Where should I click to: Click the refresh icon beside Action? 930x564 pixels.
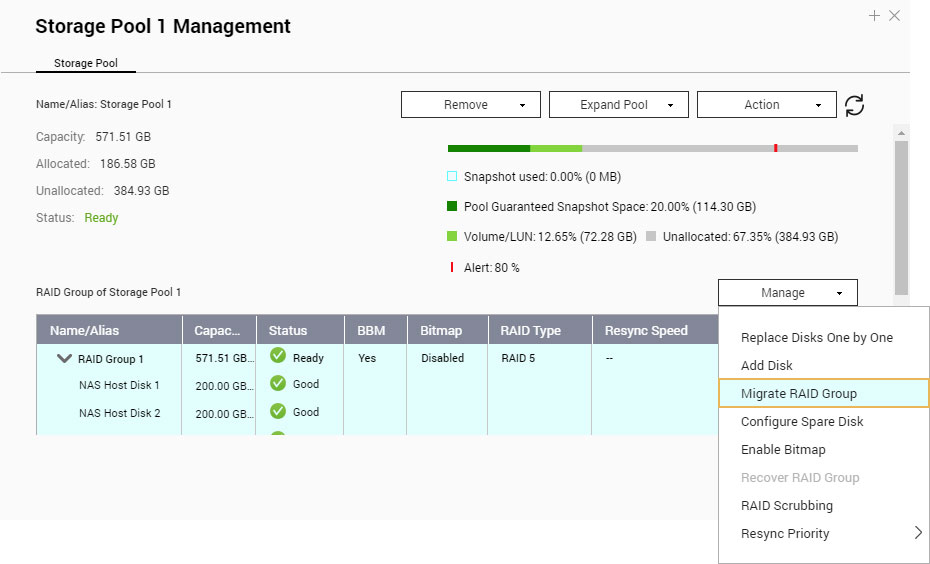pyautogui.click(x=854, y=105)
